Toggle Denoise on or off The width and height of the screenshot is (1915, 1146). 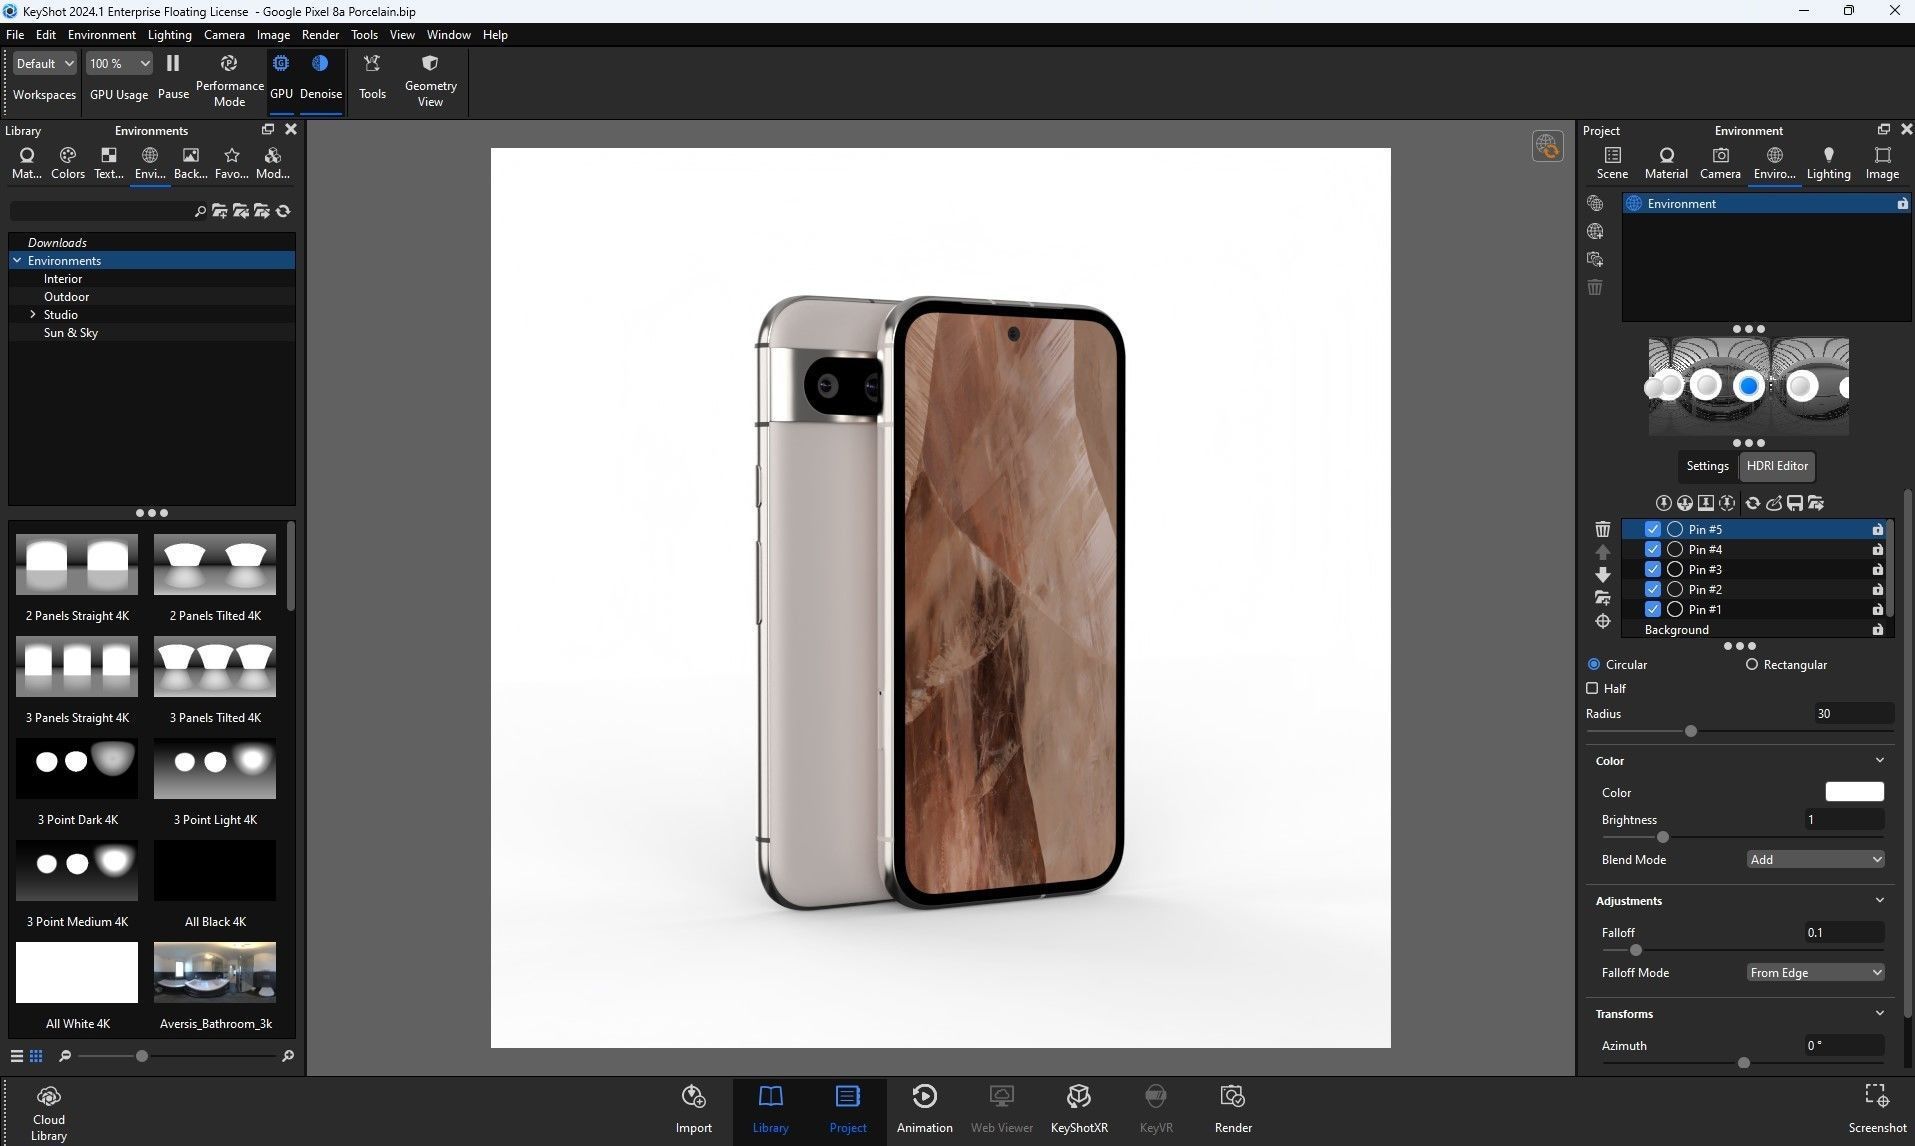click(320, 77)
